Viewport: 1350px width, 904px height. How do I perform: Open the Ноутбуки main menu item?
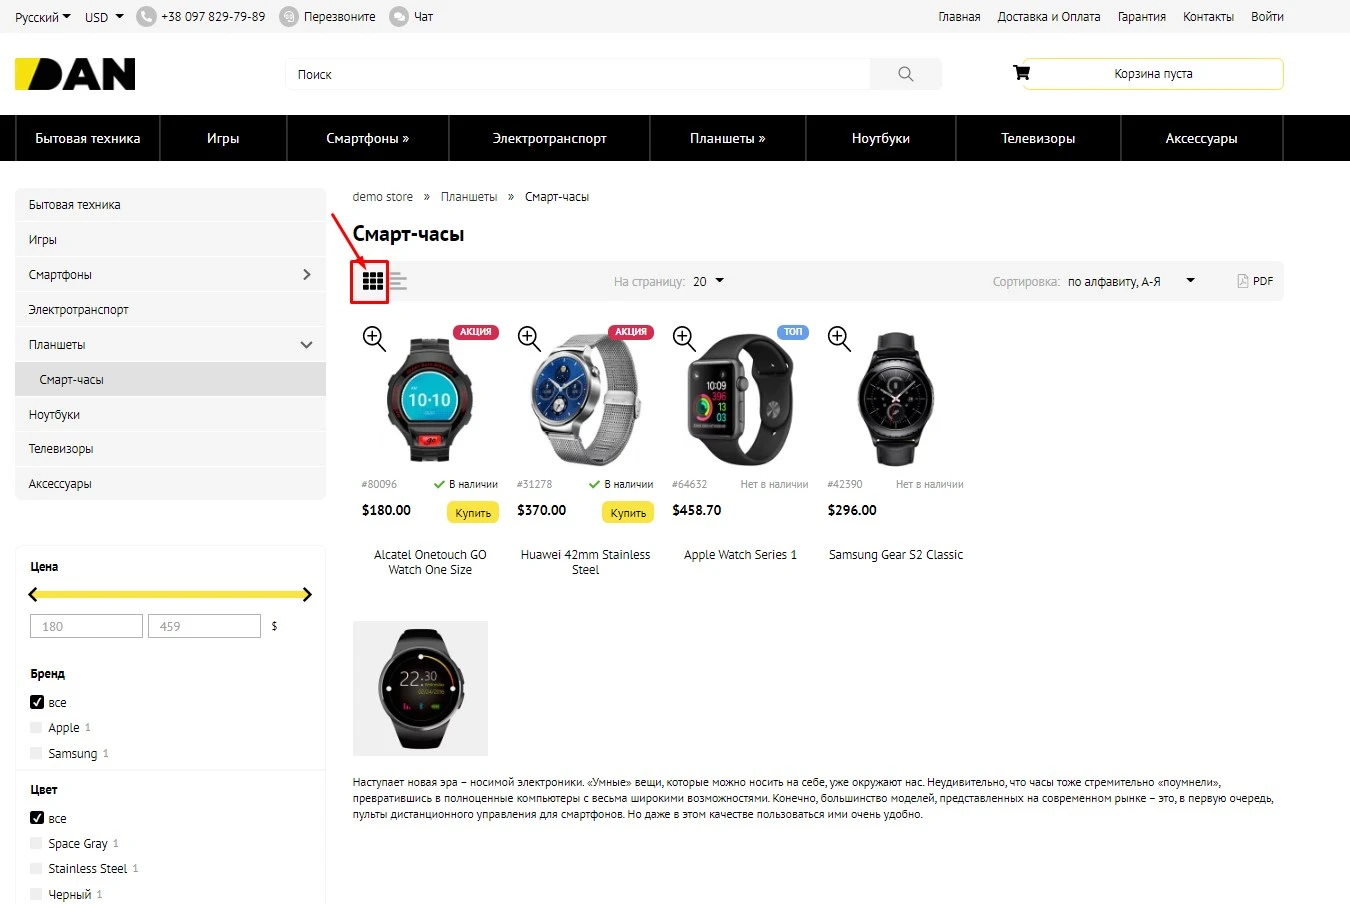(880, 138)
